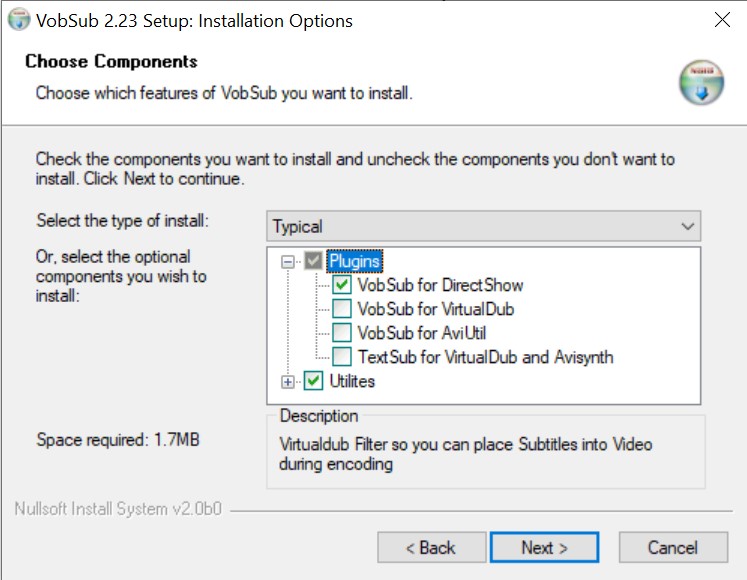Image resolution: width=747 pixels, height=580 pixels.
Task: Select the VobSub for VirtualDub label
Action: [x=436, y=309]
